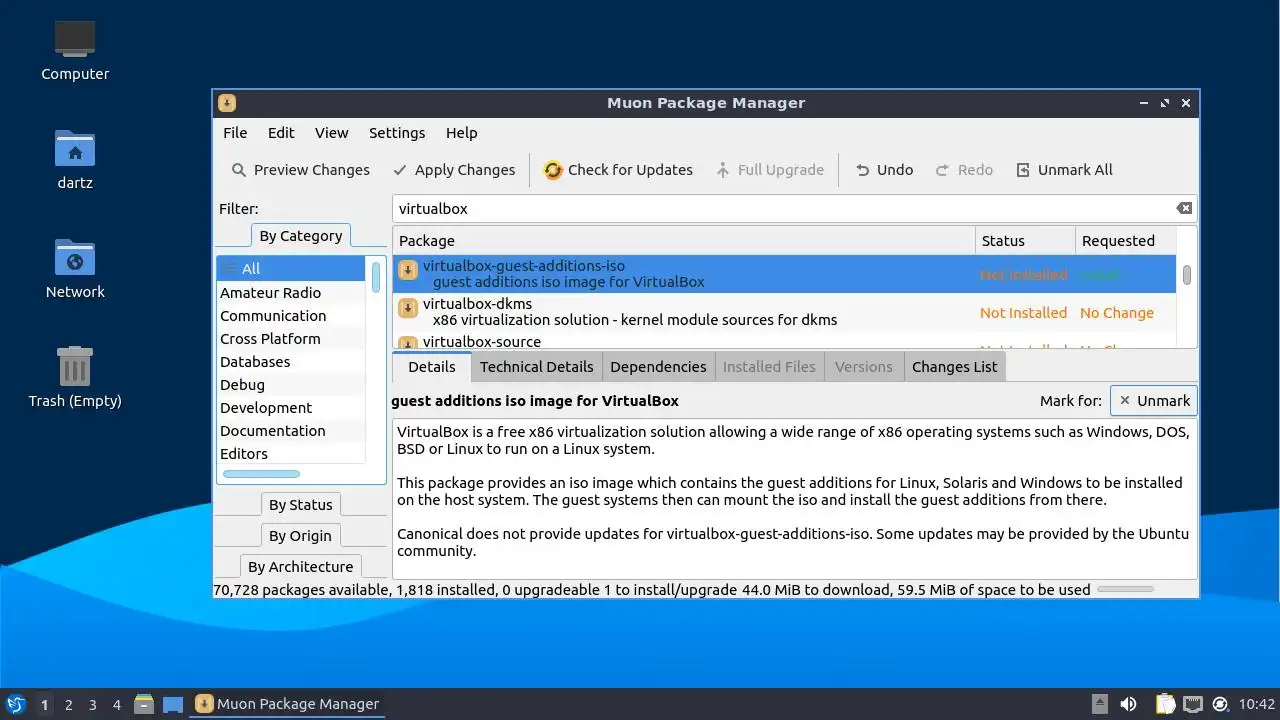Select Debug category

[x=292, y=385]
